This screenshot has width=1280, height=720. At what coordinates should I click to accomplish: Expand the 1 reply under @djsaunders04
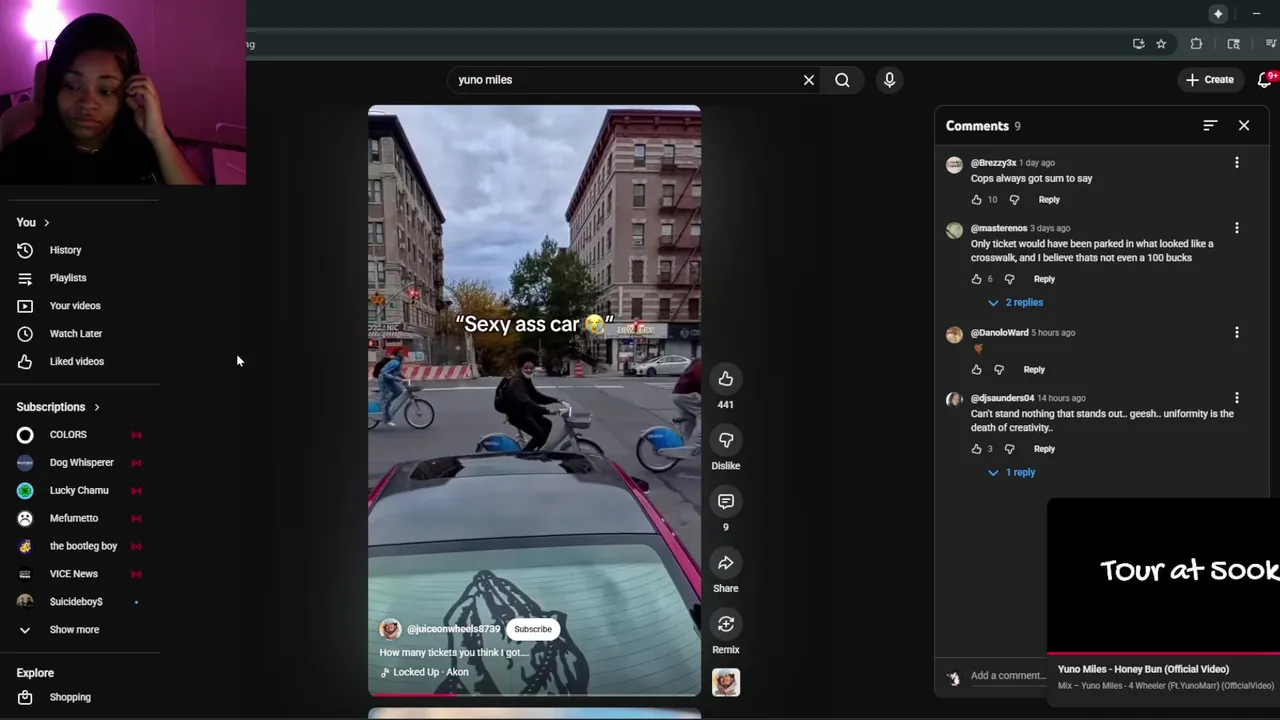point(1011,472)
